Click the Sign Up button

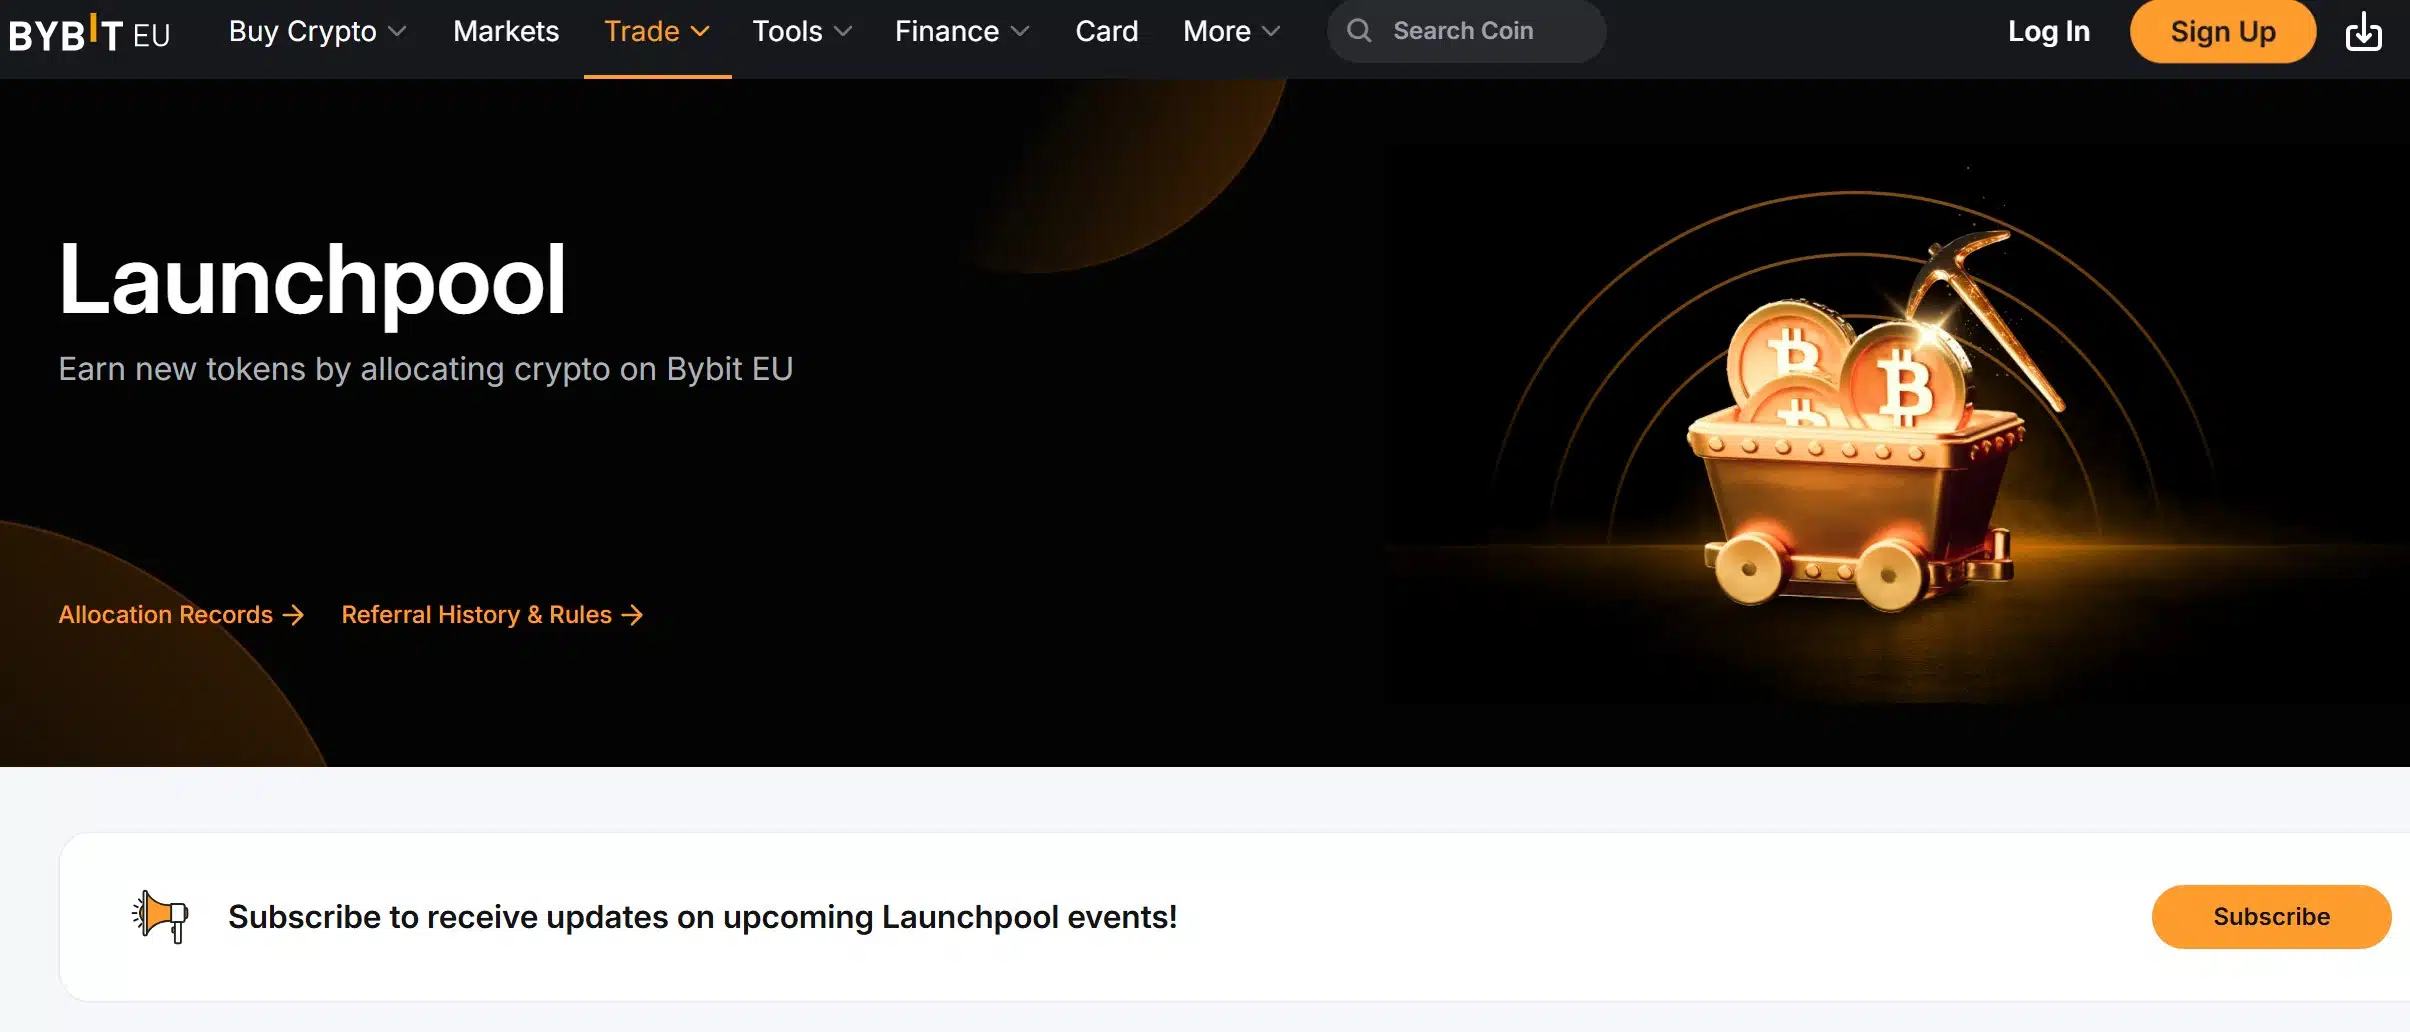(2222, 31)
